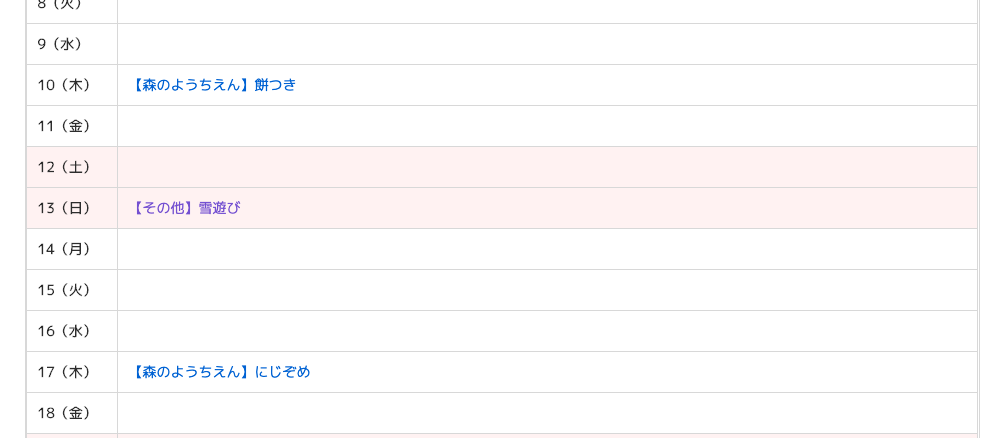Screen dimensions: 997x438
Task: Click the empty event cell for 18（金）
Action: pos(547,413)
